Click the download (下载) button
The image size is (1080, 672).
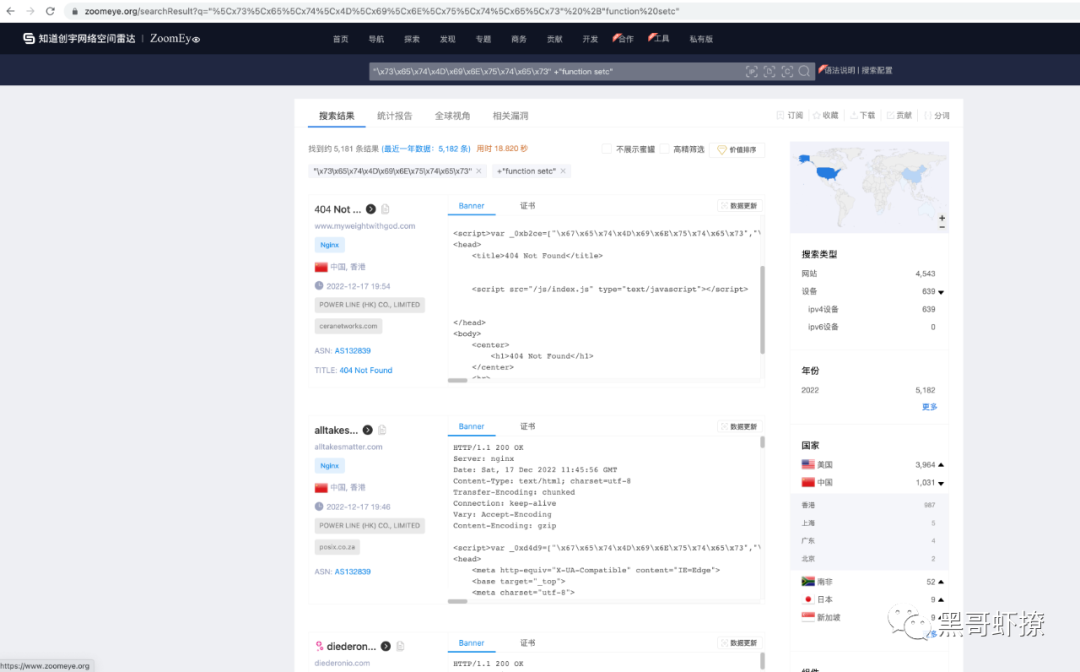tap(862, 115)
